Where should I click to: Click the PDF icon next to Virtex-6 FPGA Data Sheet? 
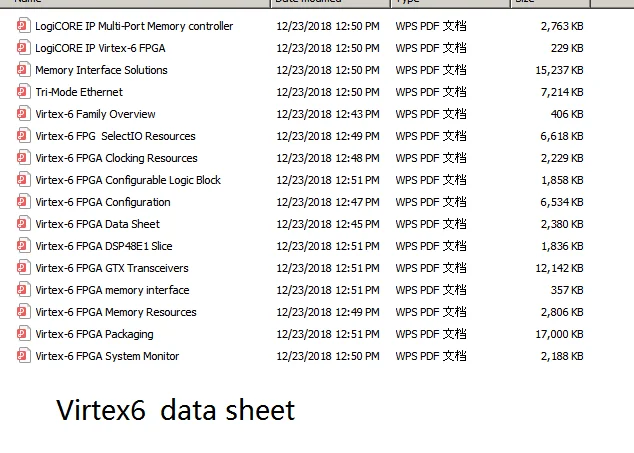[x=23, y=224]
